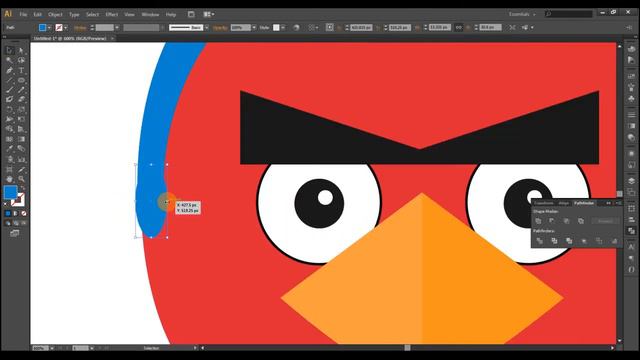Select the Lasso tool
Viewport: 640px width, 360px height.
pyautogui.click(x=21, y=60)
